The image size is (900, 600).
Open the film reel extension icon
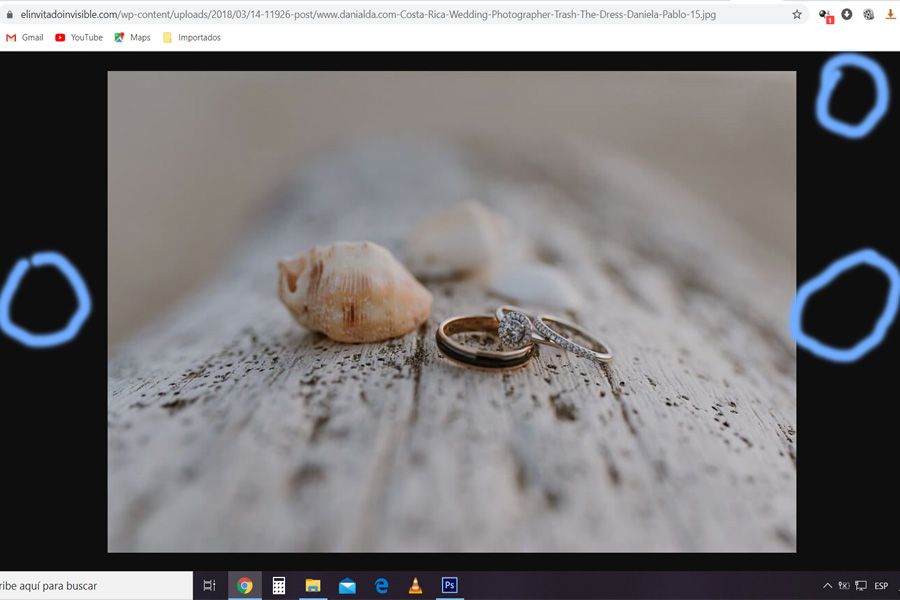coord(868,14)
